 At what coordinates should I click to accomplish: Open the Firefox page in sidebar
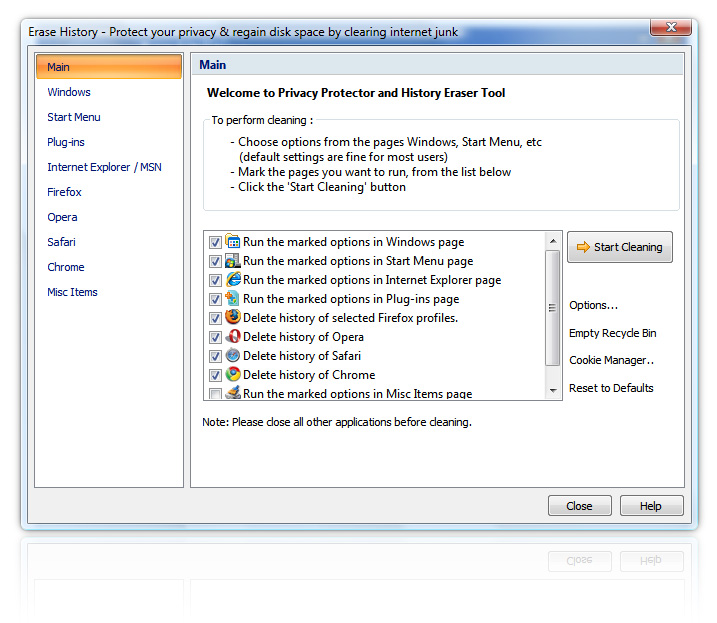(x=65, y=192)
